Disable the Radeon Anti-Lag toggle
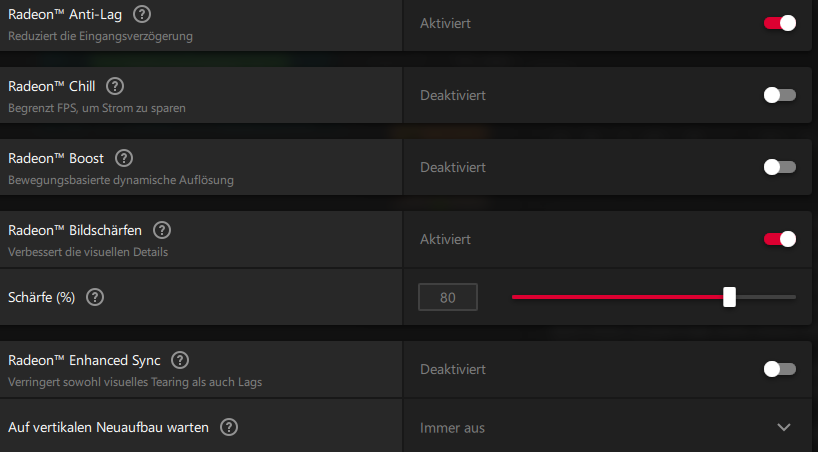818x452 pixels. tap(779, 23)
